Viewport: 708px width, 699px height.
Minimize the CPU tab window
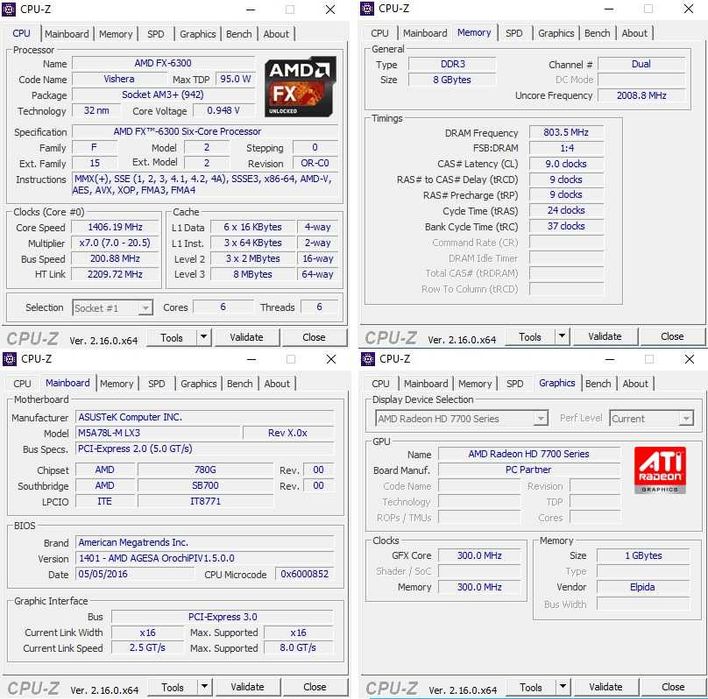(251, 10)
